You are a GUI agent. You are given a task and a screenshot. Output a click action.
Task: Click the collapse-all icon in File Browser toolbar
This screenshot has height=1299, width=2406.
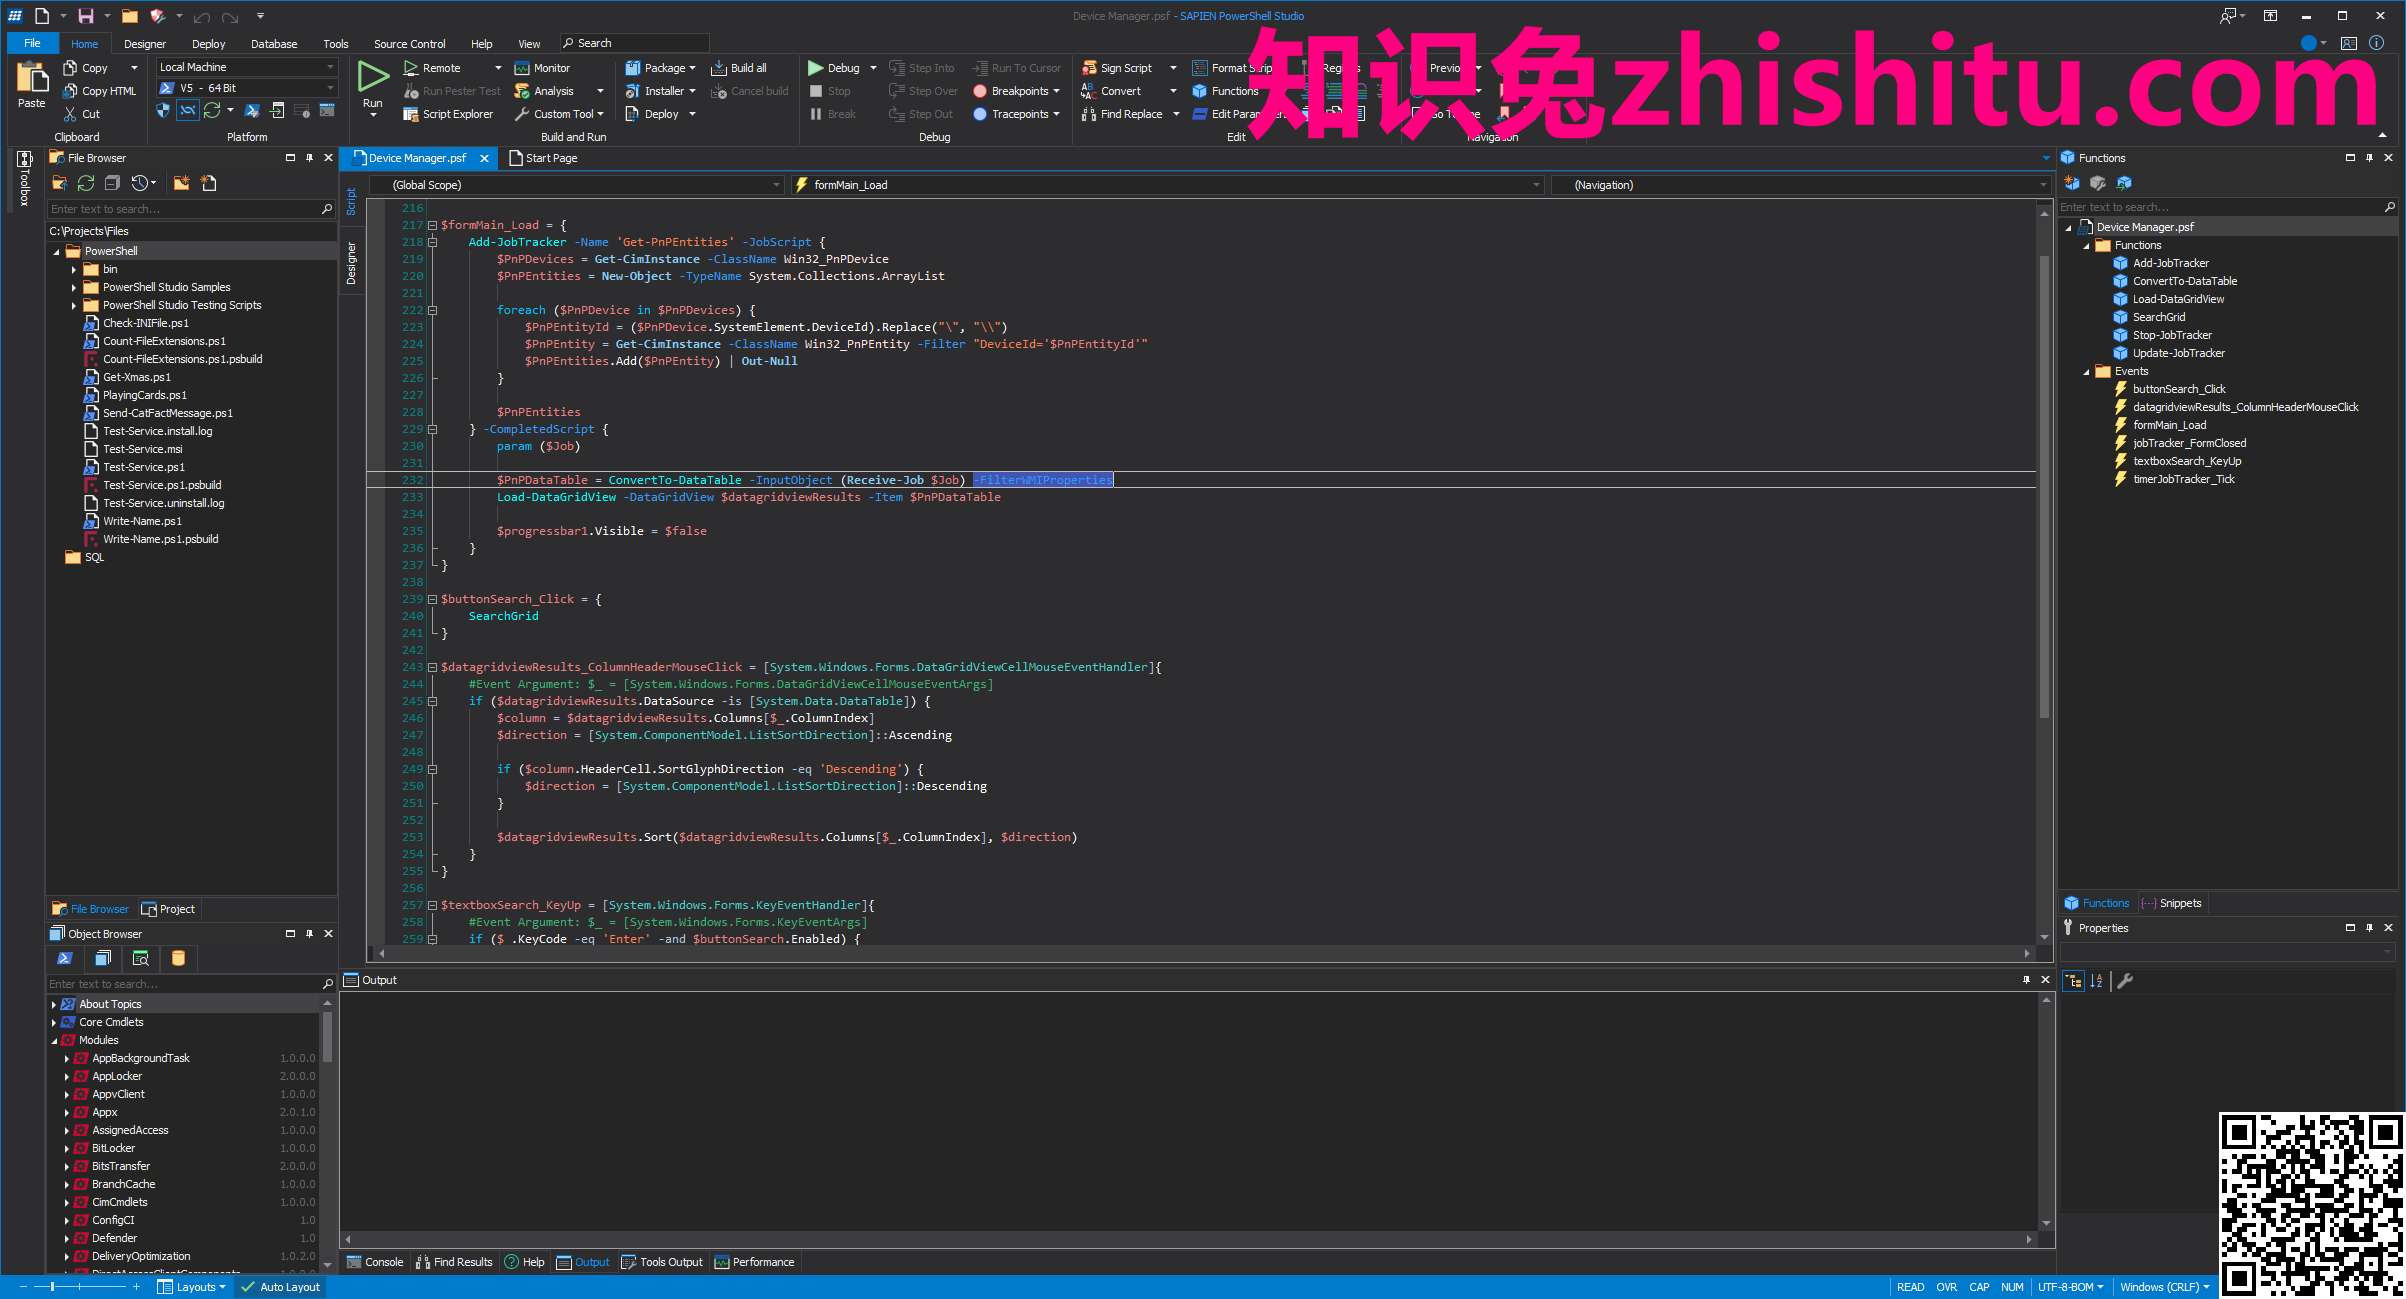click(112, 183)
